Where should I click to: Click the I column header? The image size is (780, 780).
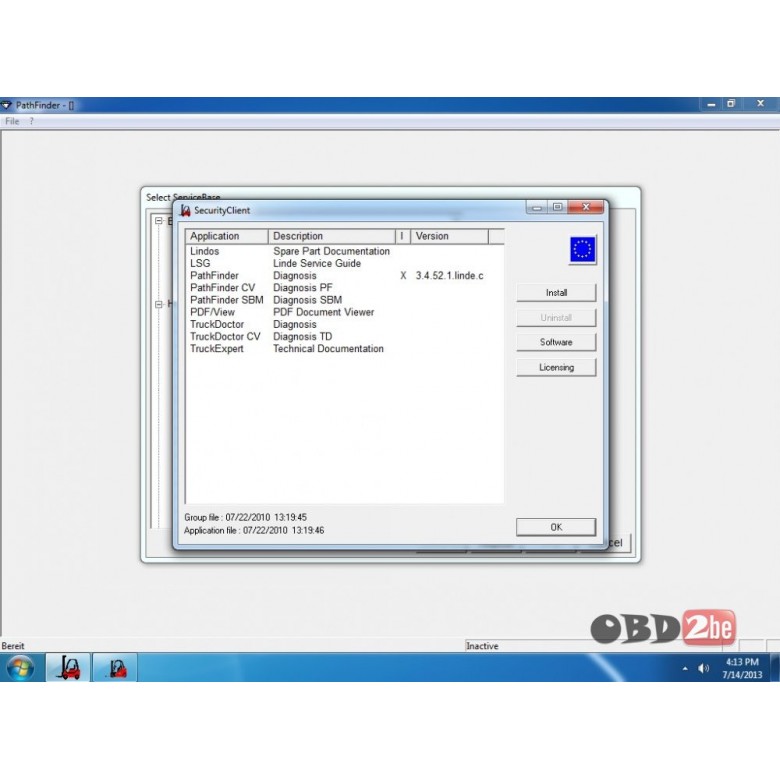pyautogui.click(x=402, y=236)
